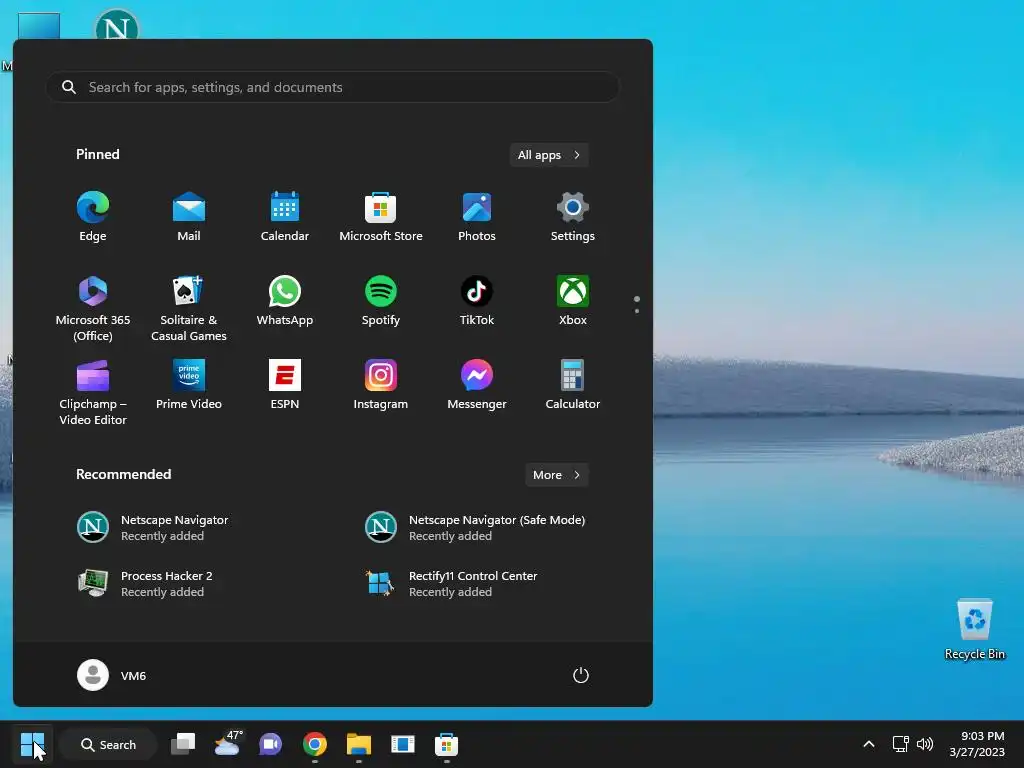The height and width of the screenshot is (768, 1024).
Task: Open clock showing 9:03 PM
Action: point(977,744)
